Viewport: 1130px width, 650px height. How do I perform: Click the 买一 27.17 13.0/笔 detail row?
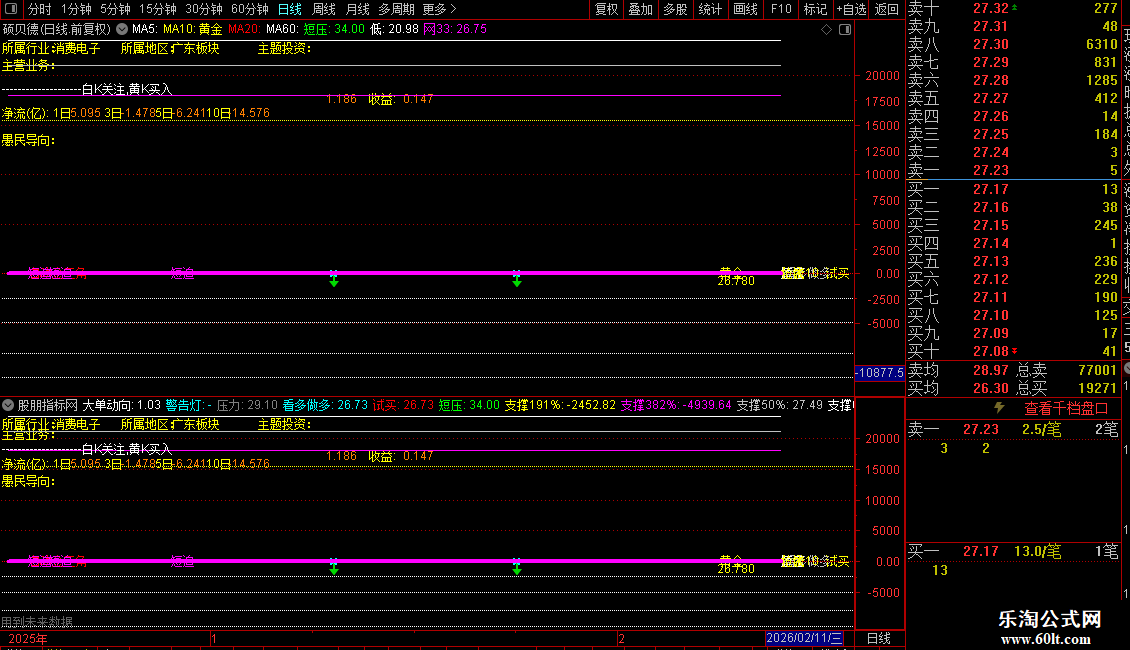point(1013,551)
